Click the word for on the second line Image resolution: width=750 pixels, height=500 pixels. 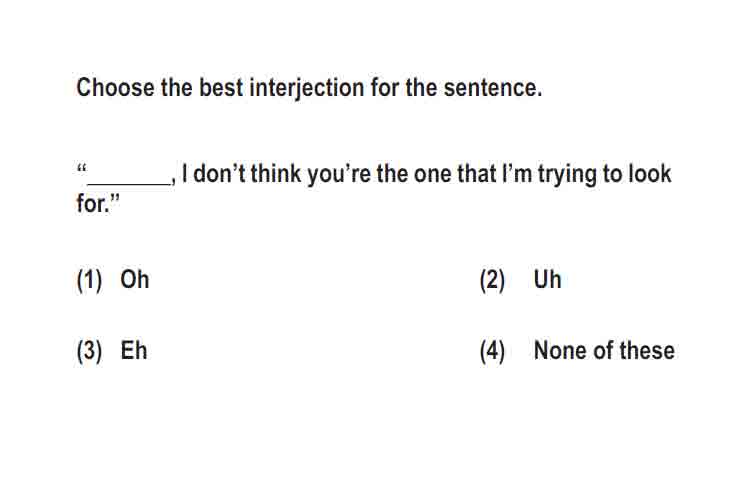[x=91, y=203]
